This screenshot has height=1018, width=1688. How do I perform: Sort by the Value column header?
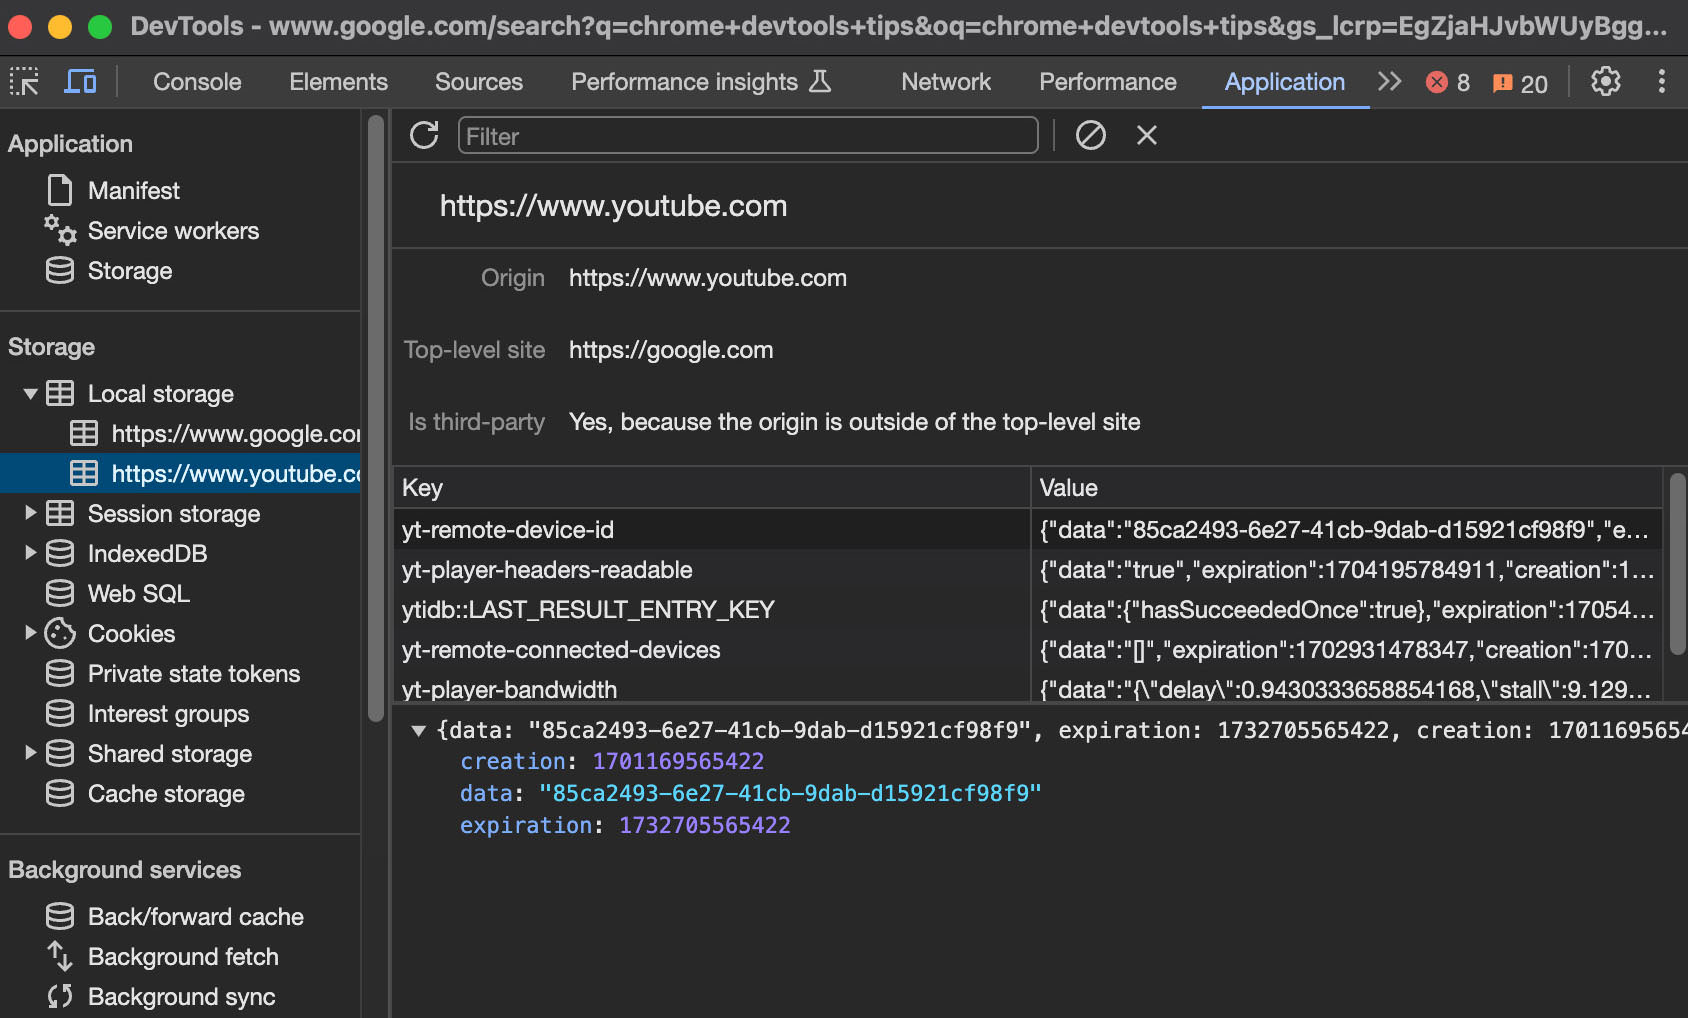tap(1346, 487)
